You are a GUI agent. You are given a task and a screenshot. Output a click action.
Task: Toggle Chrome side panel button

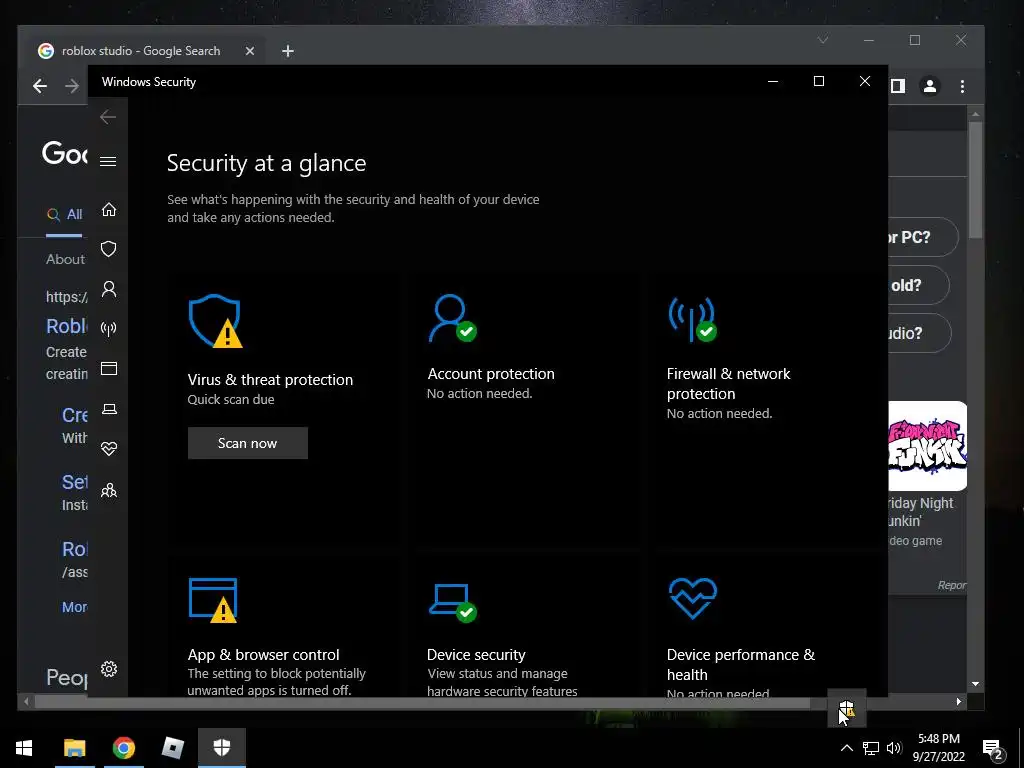(898, 86)
